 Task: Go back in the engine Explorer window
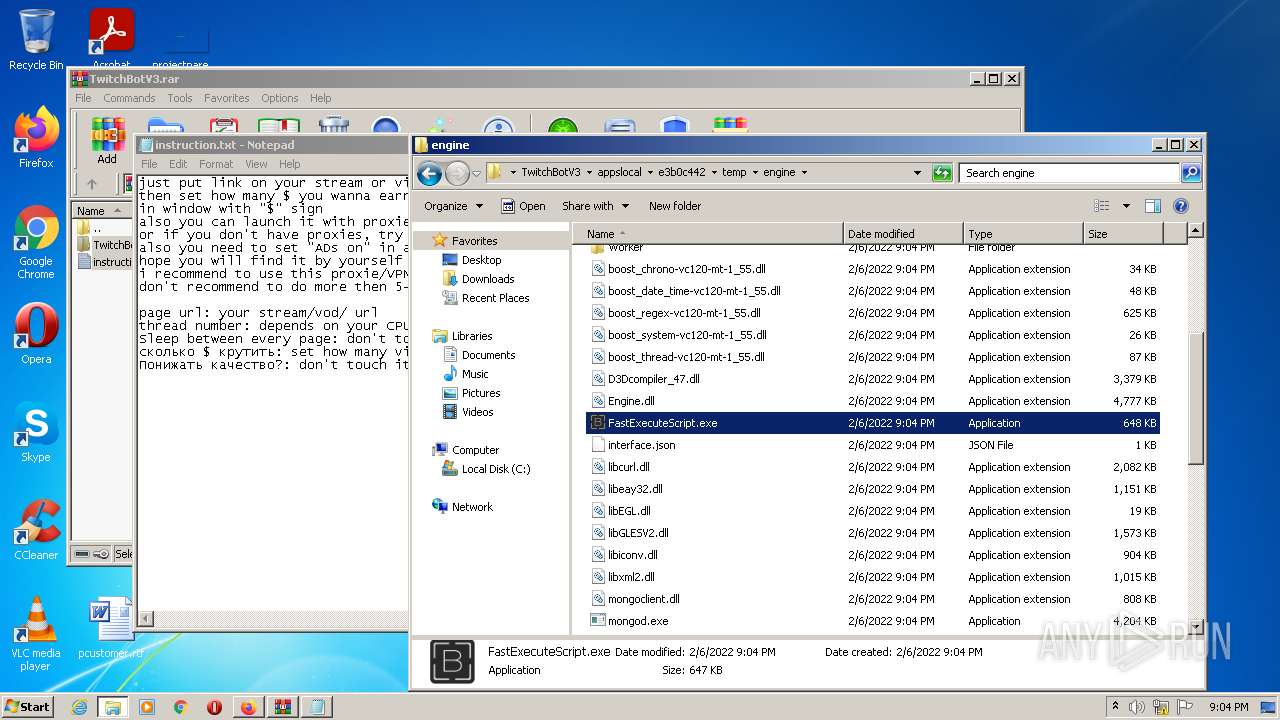[430, 173]
